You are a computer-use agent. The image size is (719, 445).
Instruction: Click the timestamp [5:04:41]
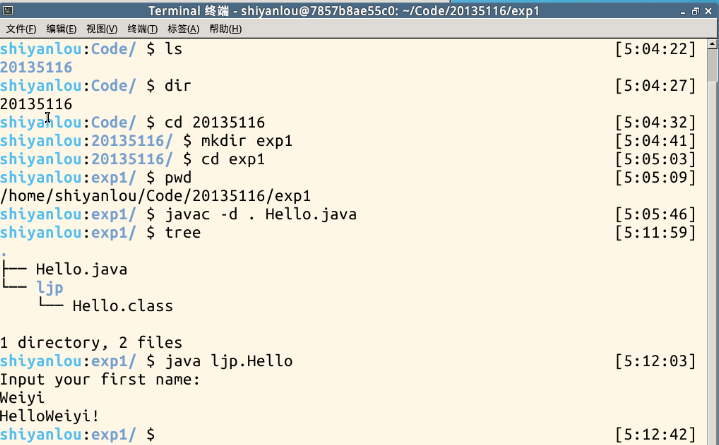point(655,141)
